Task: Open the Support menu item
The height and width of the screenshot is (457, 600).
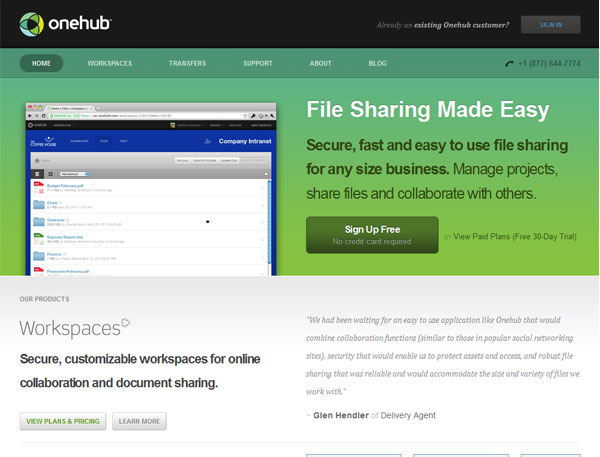Action: pyautogui.click(x=258, y=63)
